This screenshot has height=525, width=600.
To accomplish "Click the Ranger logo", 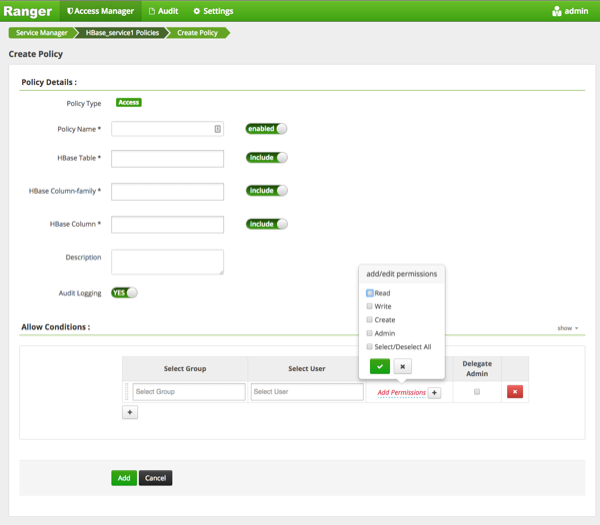I will (28, 11).
